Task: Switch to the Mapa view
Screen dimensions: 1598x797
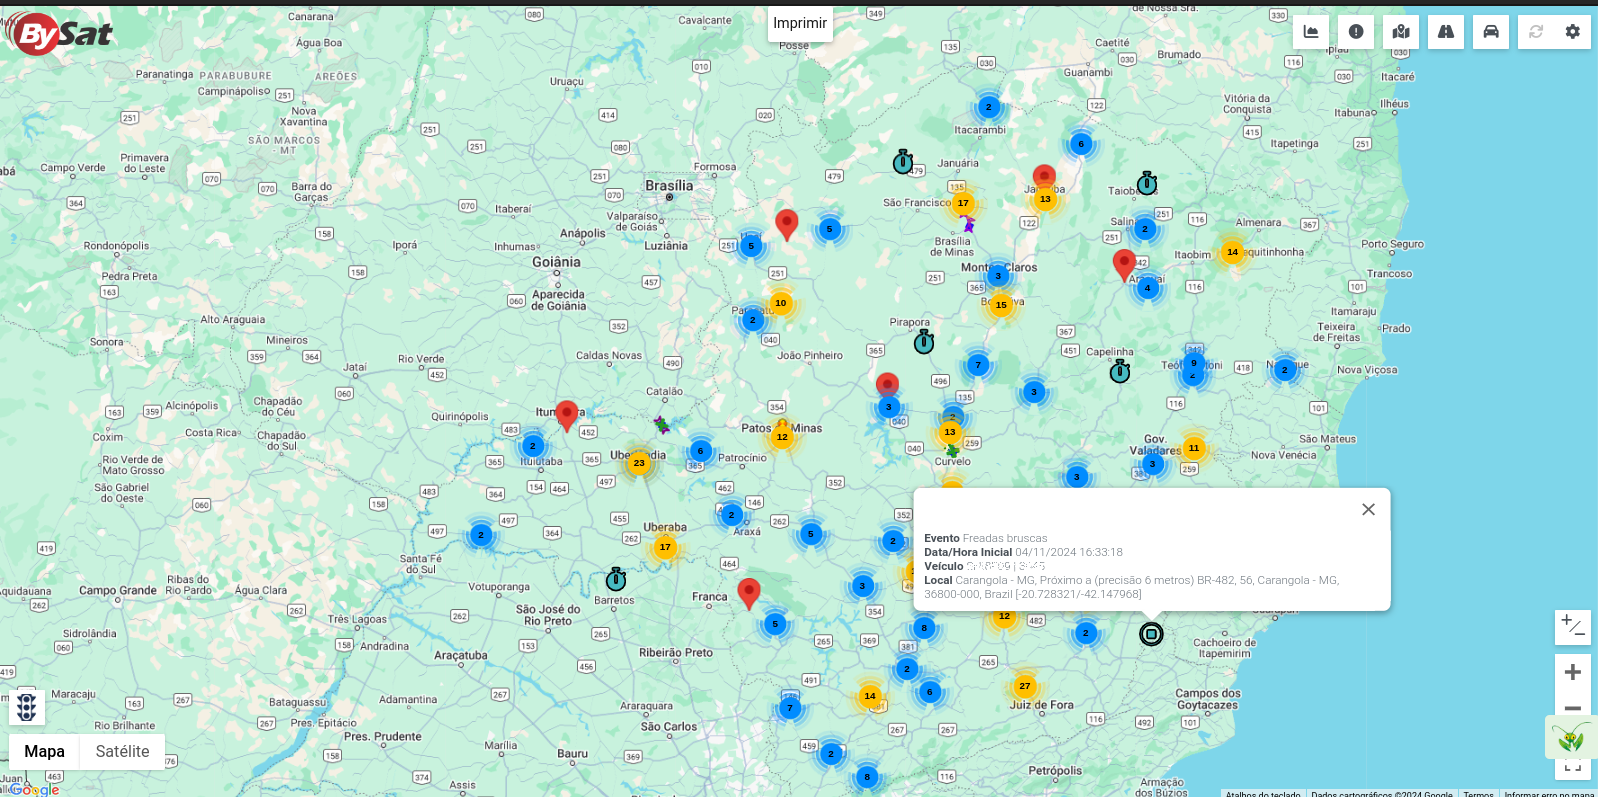Action: pos(44,751)
